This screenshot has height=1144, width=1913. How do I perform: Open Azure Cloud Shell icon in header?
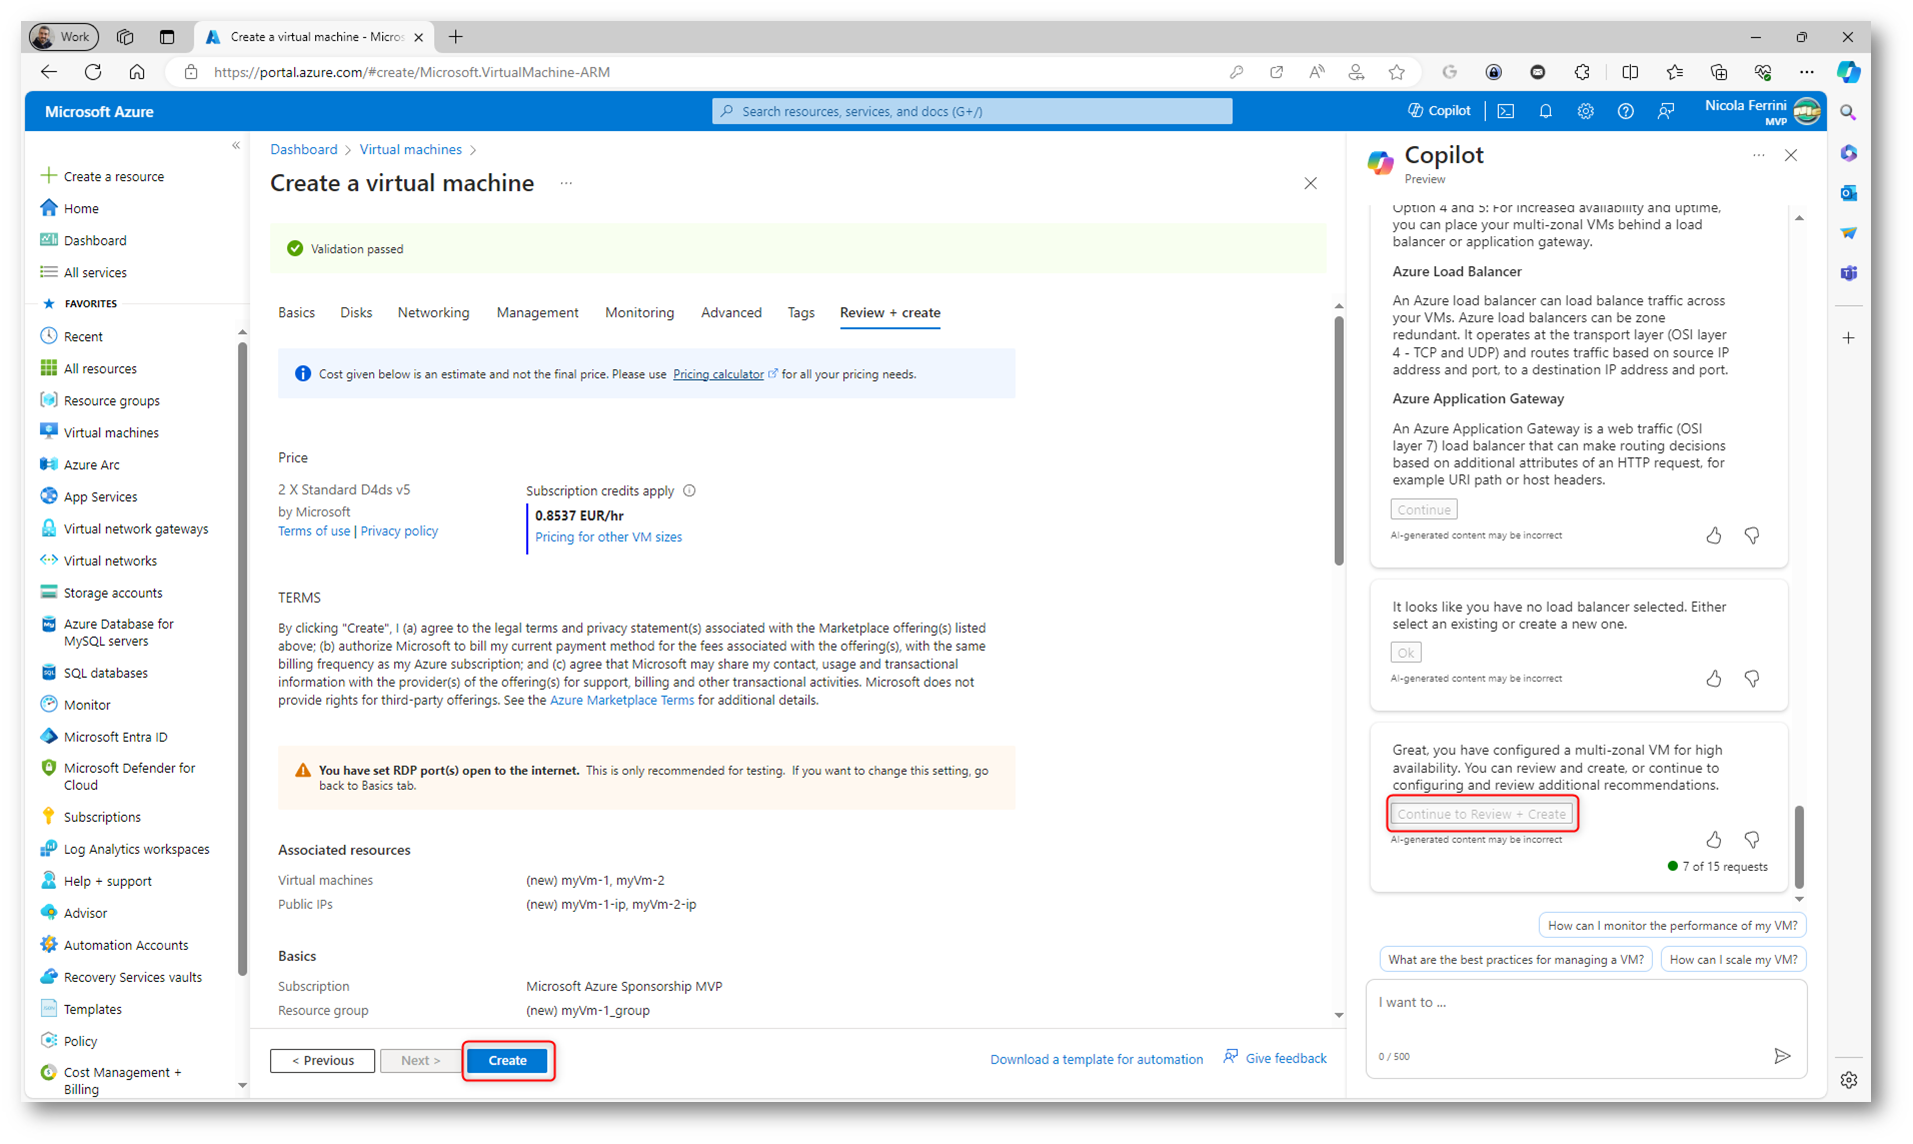click(1505, 111)
